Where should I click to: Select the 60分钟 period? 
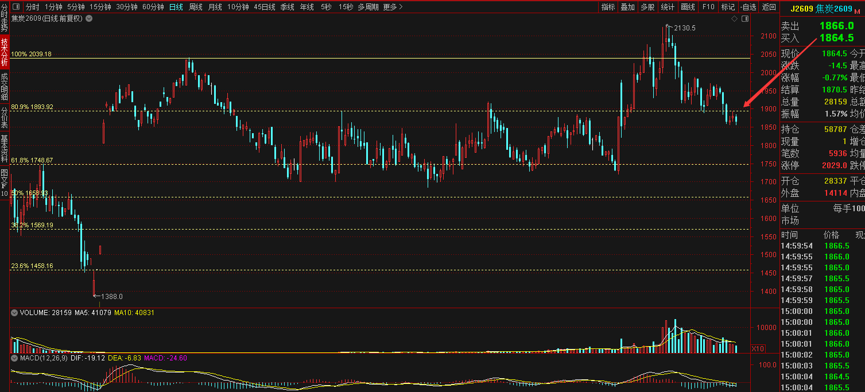point(153,7)
